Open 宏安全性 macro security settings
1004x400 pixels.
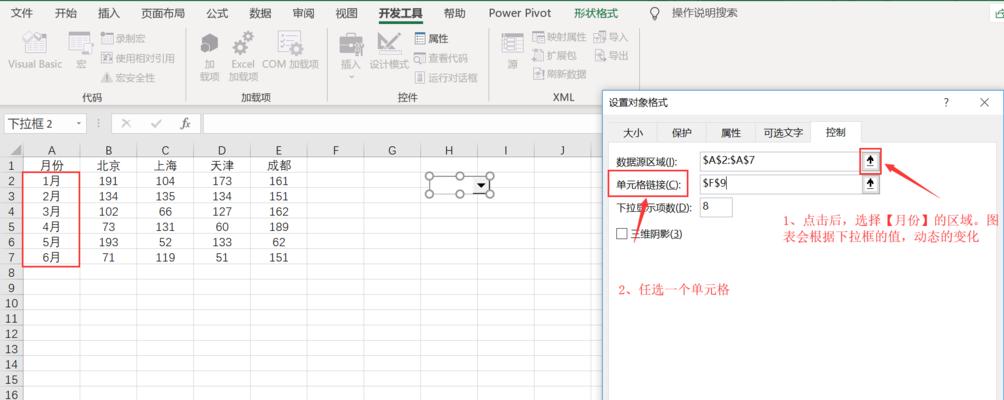[128, 77]
